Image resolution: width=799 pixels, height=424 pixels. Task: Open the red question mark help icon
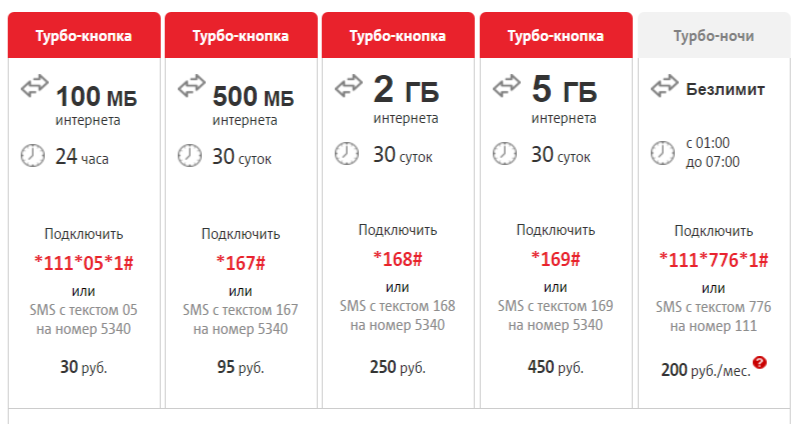(759, 362)
